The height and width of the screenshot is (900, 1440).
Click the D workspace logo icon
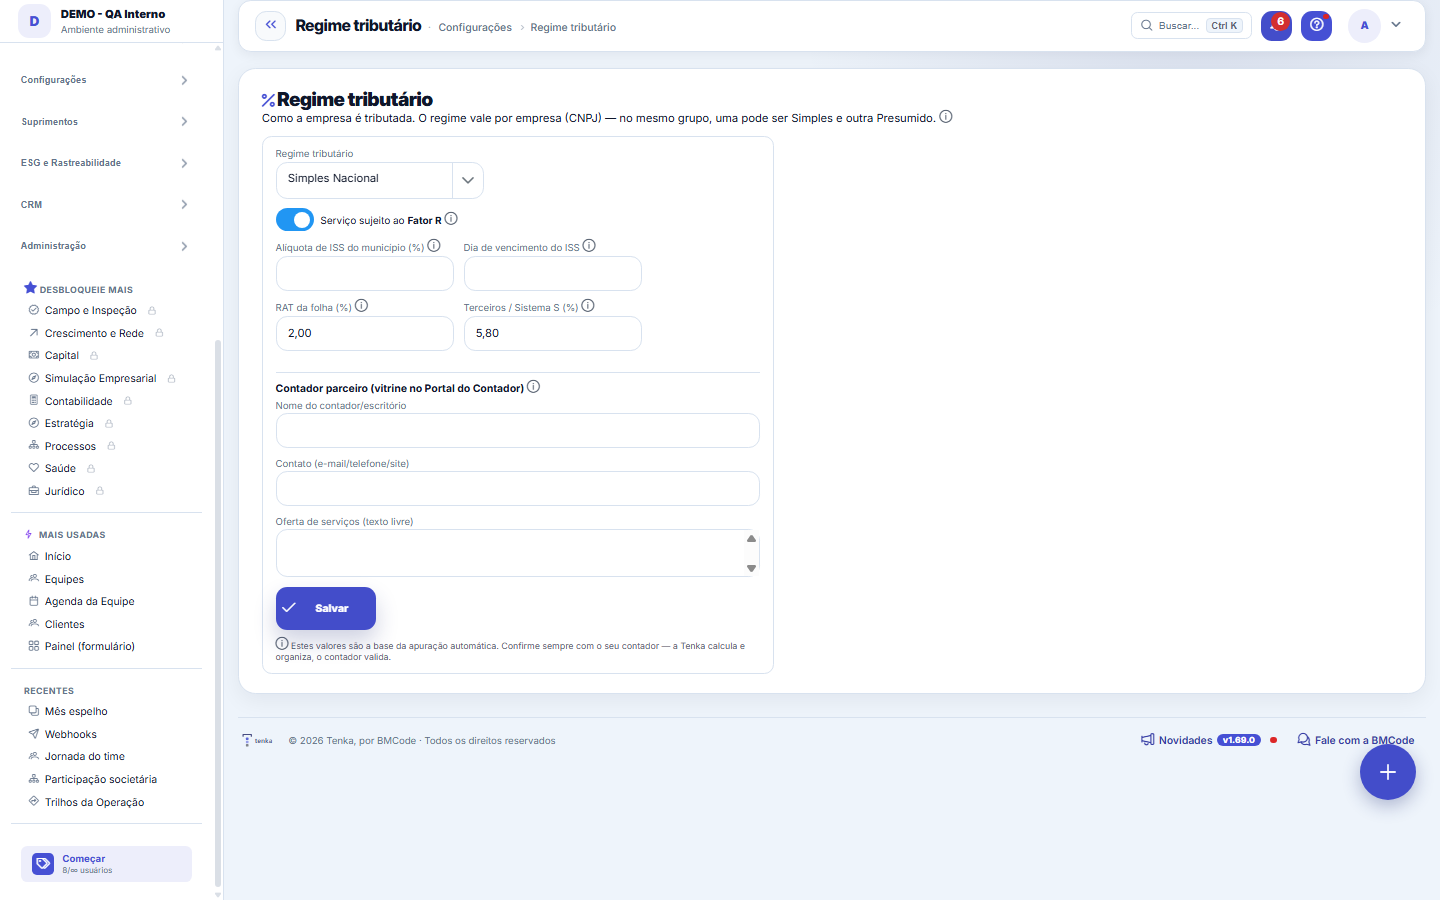pyautogui.click(x=34, y=21)
